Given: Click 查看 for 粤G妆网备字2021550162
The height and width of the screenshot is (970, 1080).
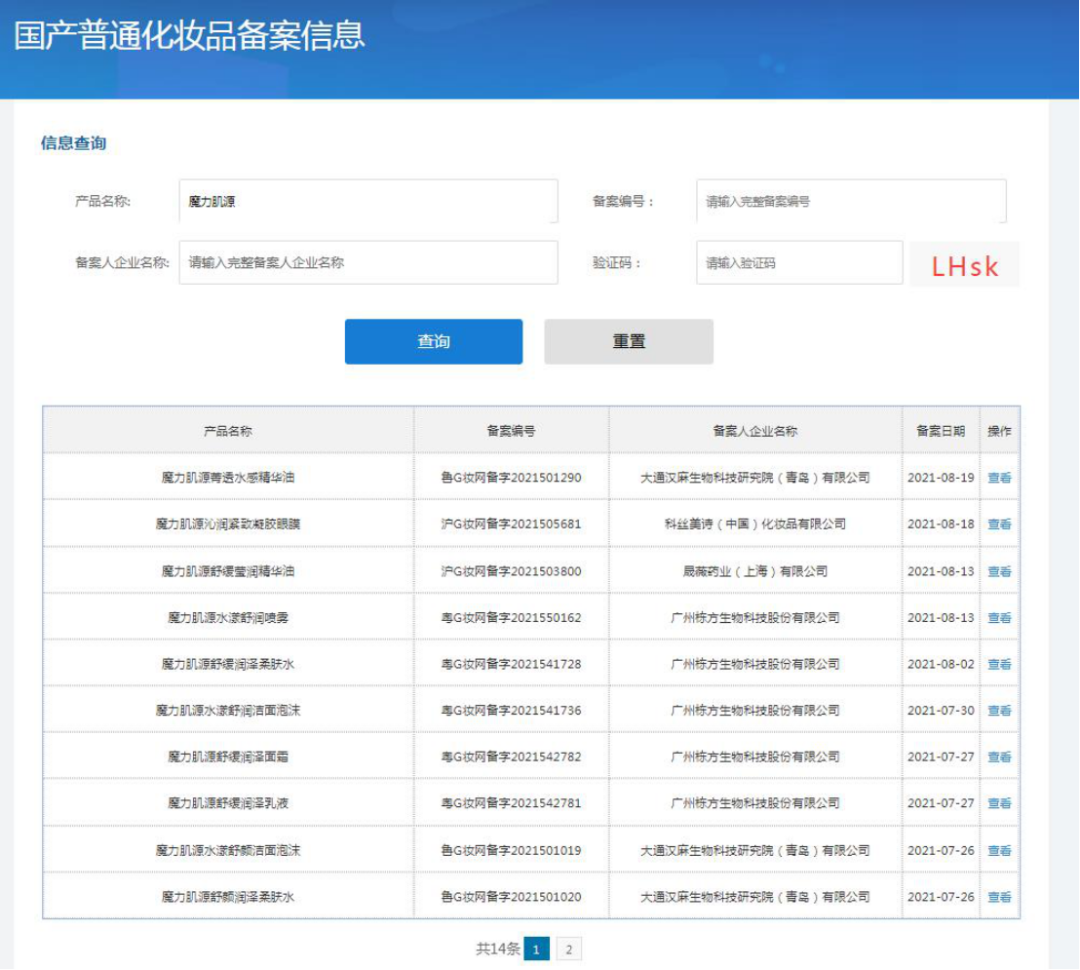Looking at the screenshot, I should tap(999, 618).
